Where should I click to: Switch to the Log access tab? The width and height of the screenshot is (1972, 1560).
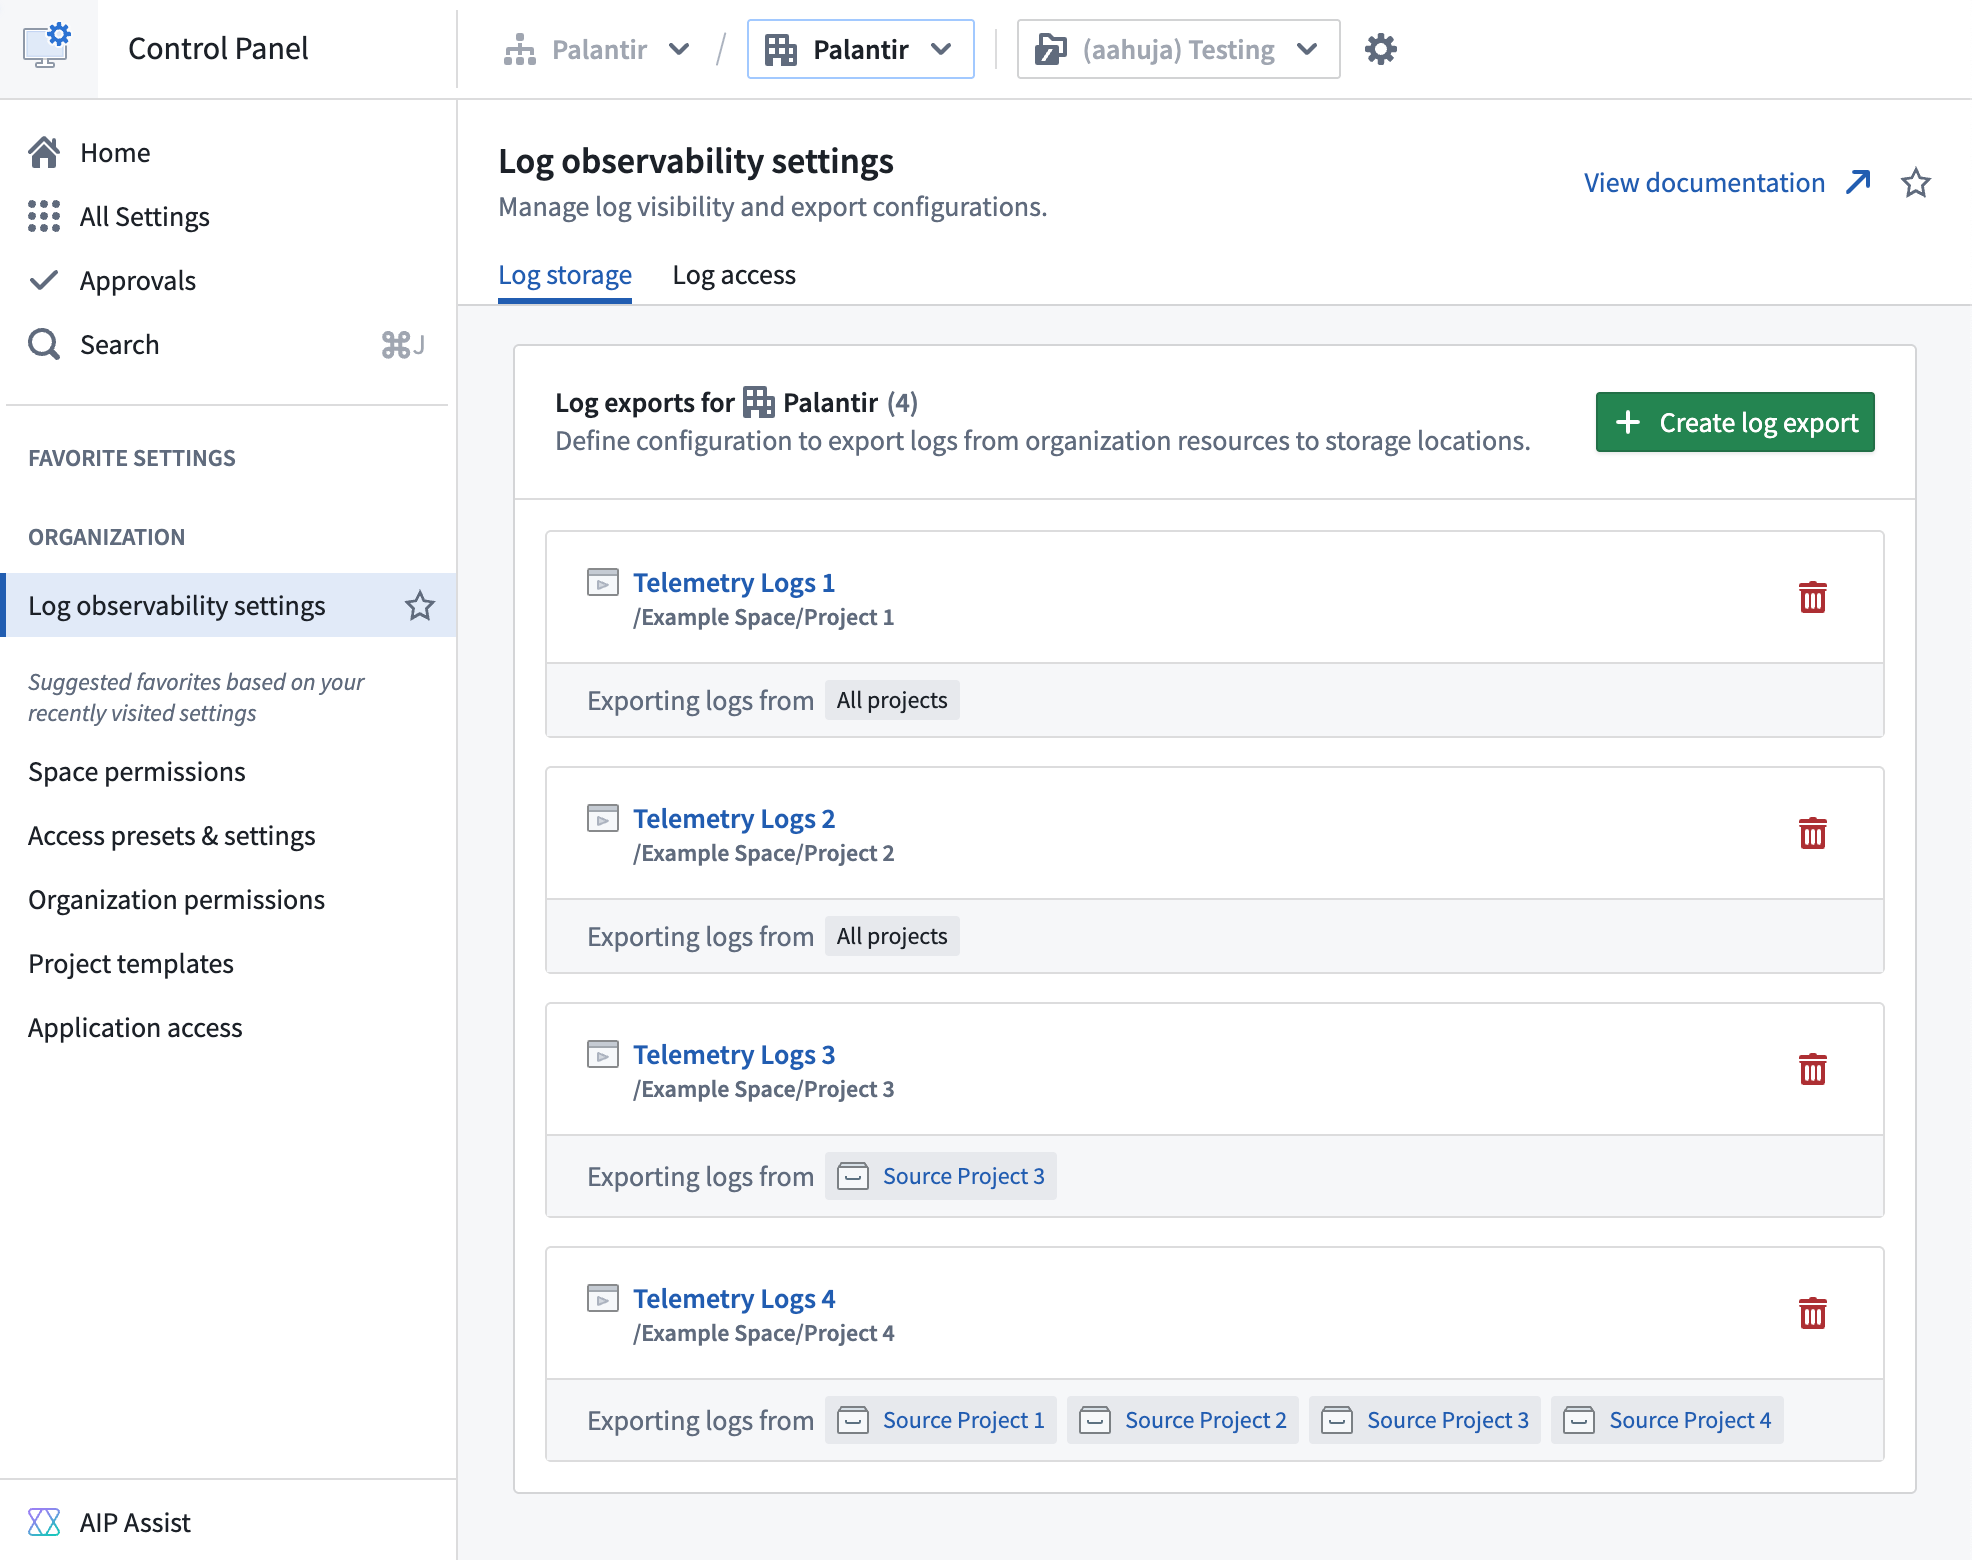click(x=735, y=275)
